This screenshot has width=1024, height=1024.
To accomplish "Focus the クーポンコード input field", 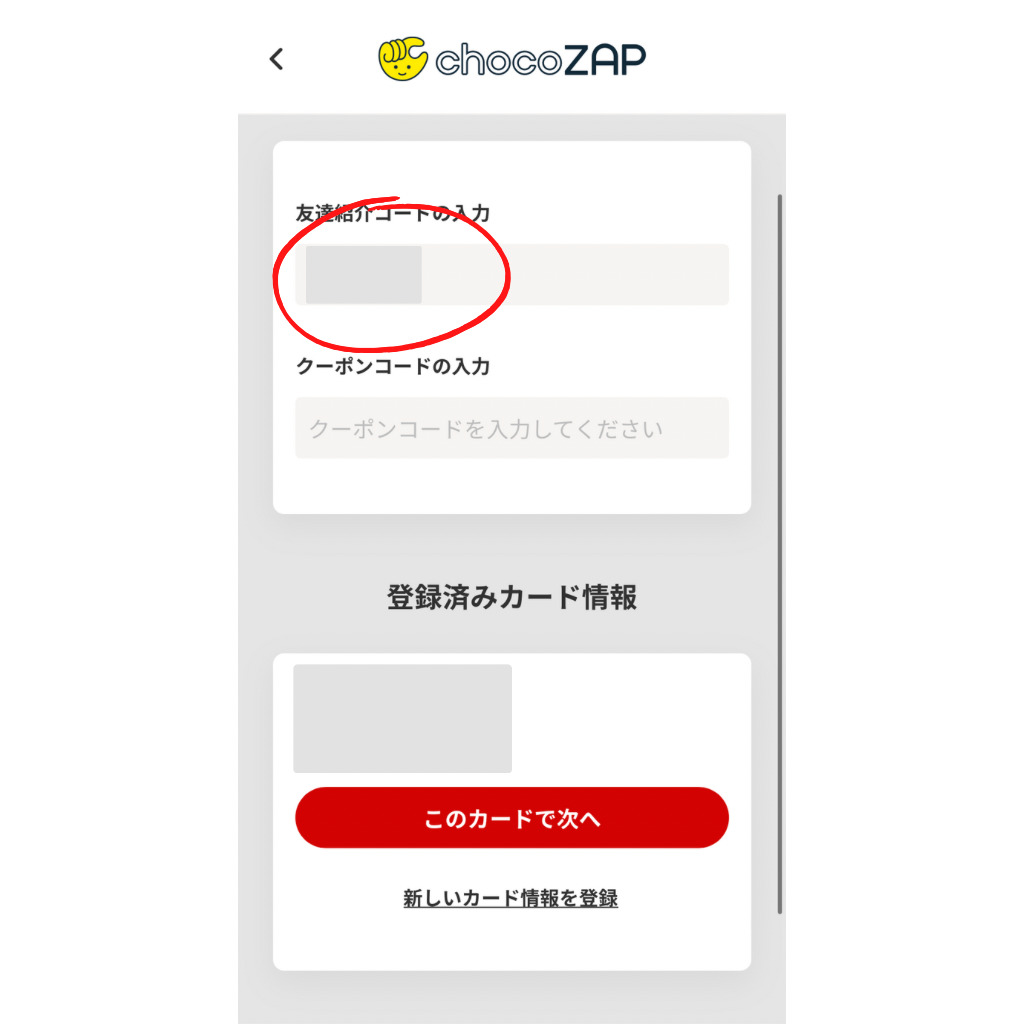I will [512, 428].
